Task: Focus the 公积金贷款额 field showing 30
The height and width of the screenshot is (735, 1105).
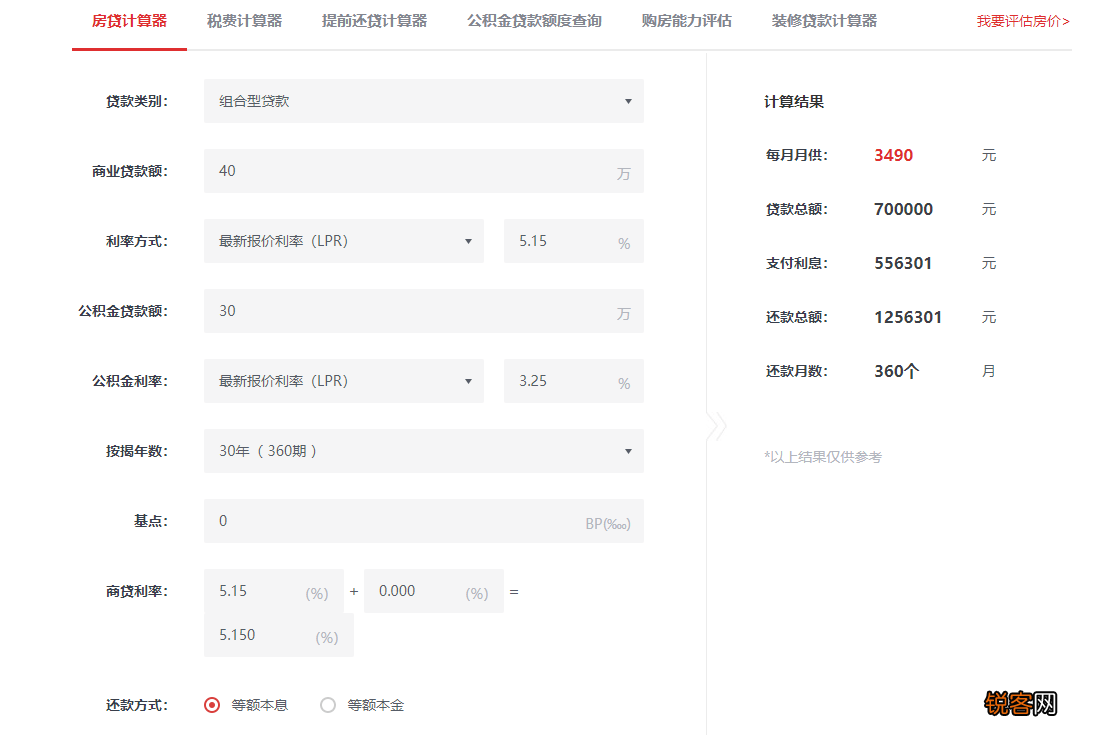Action: click(424, 311)
